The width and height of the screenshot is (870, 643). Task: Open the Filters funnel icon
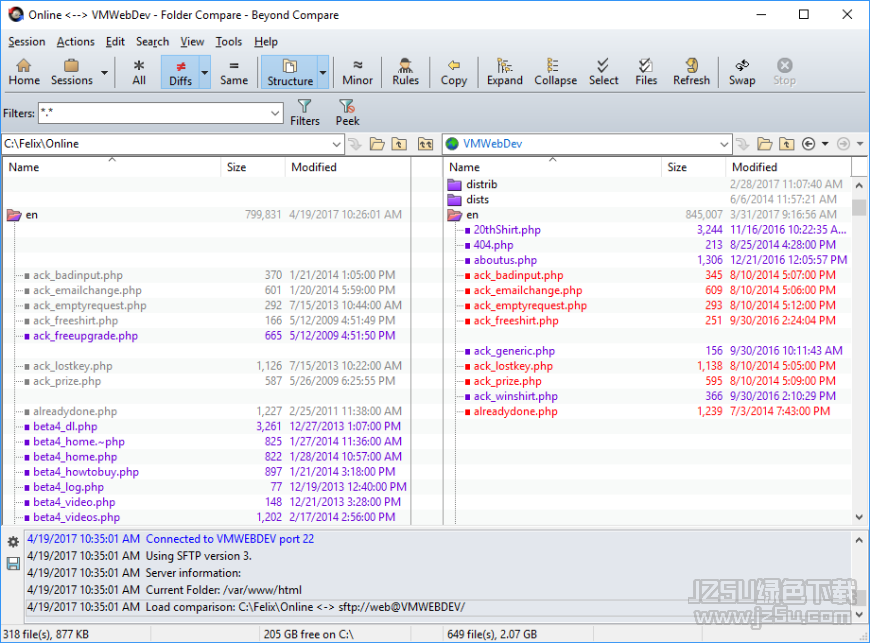[x=305, y=113]
